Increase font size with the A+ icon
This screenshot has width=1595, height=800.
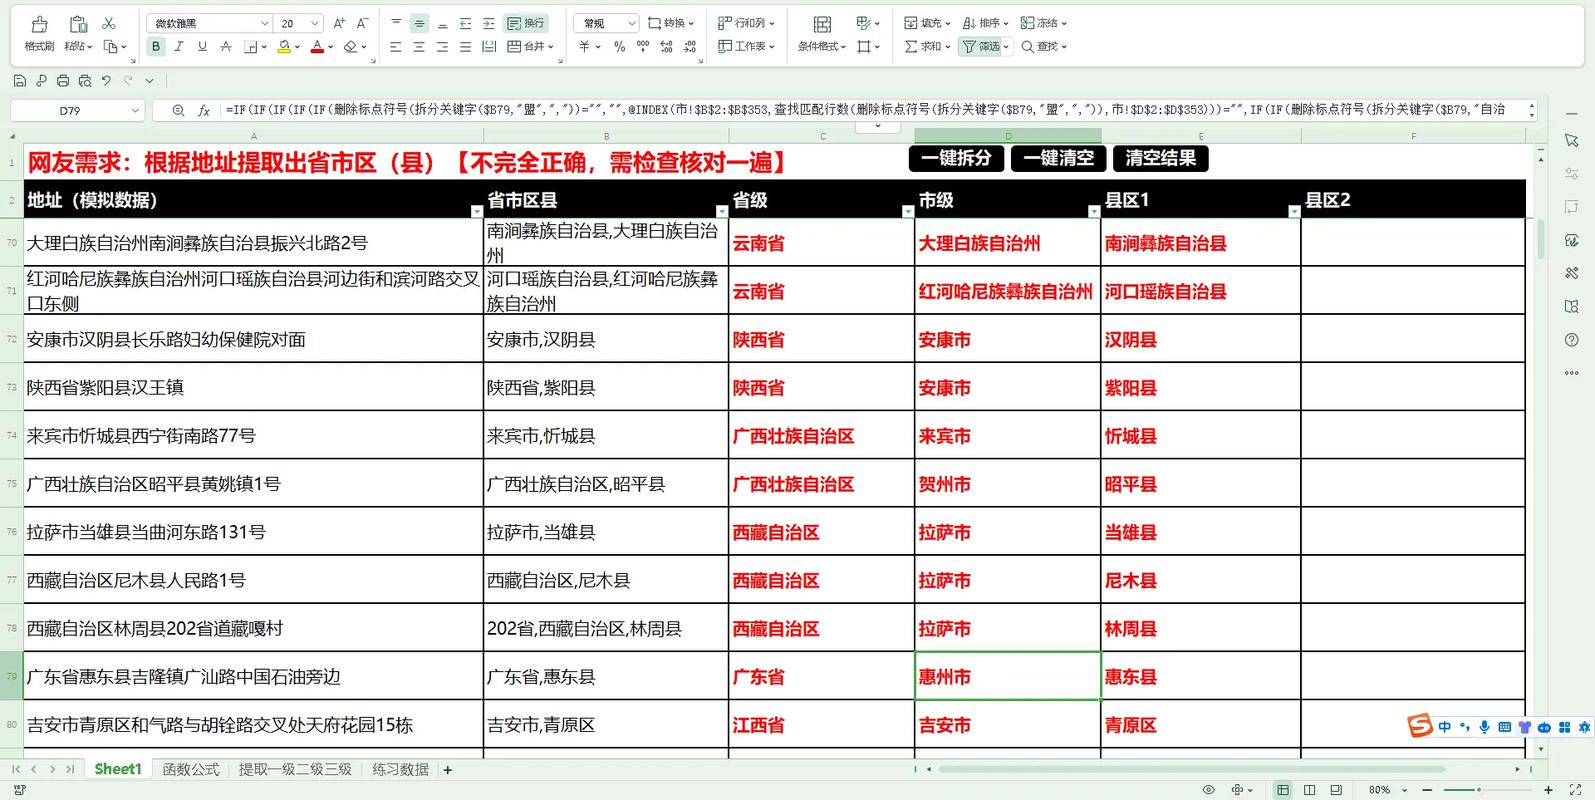[339, 23]
